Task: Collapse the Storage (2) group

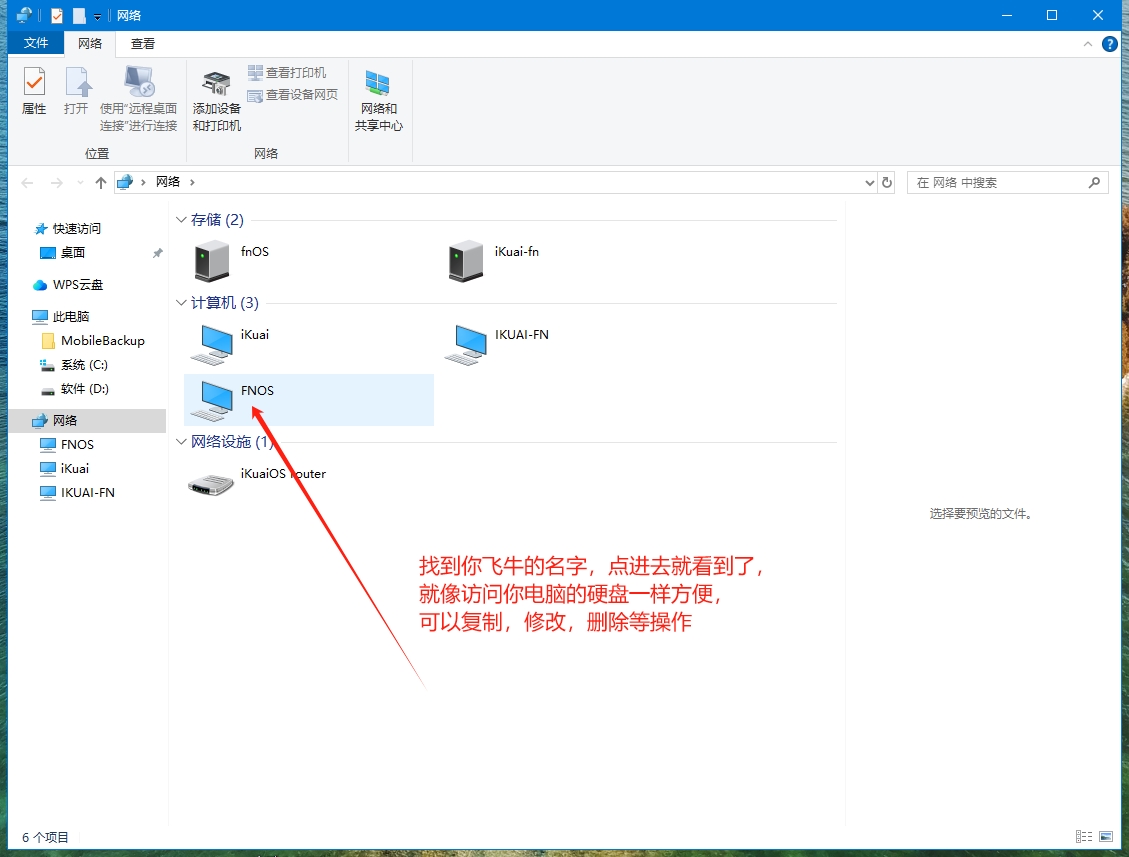Action: pos(181,220)
